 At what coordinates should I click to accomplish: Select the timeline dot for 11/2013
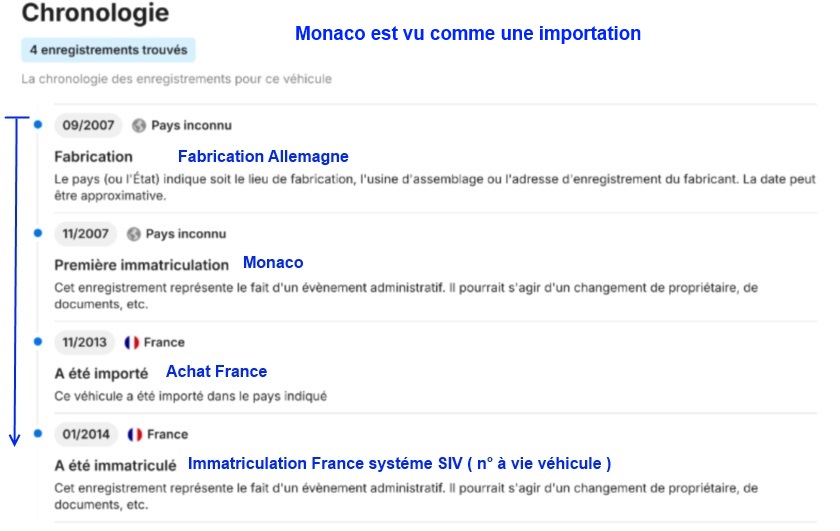[38, 341]
